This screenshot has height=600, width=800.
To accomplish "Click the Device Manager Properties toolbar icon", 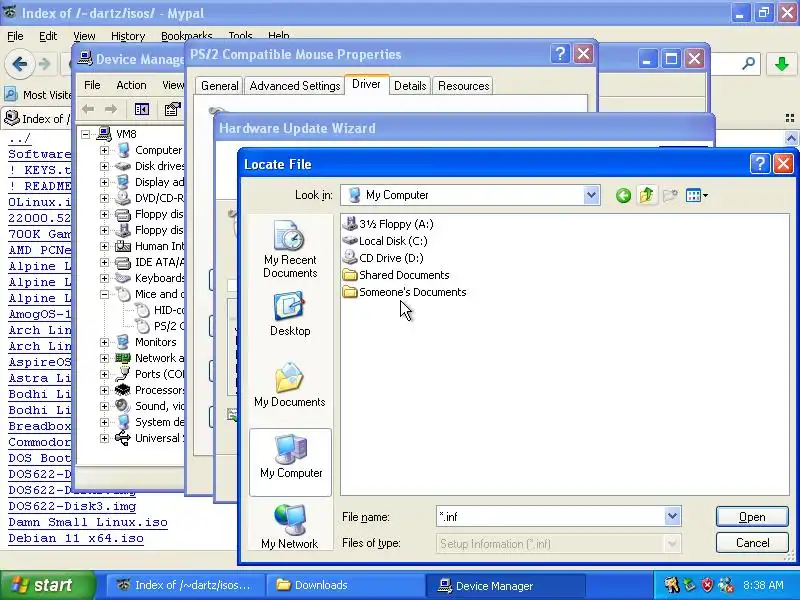I will pyautogui.click(x=172, y=109).
